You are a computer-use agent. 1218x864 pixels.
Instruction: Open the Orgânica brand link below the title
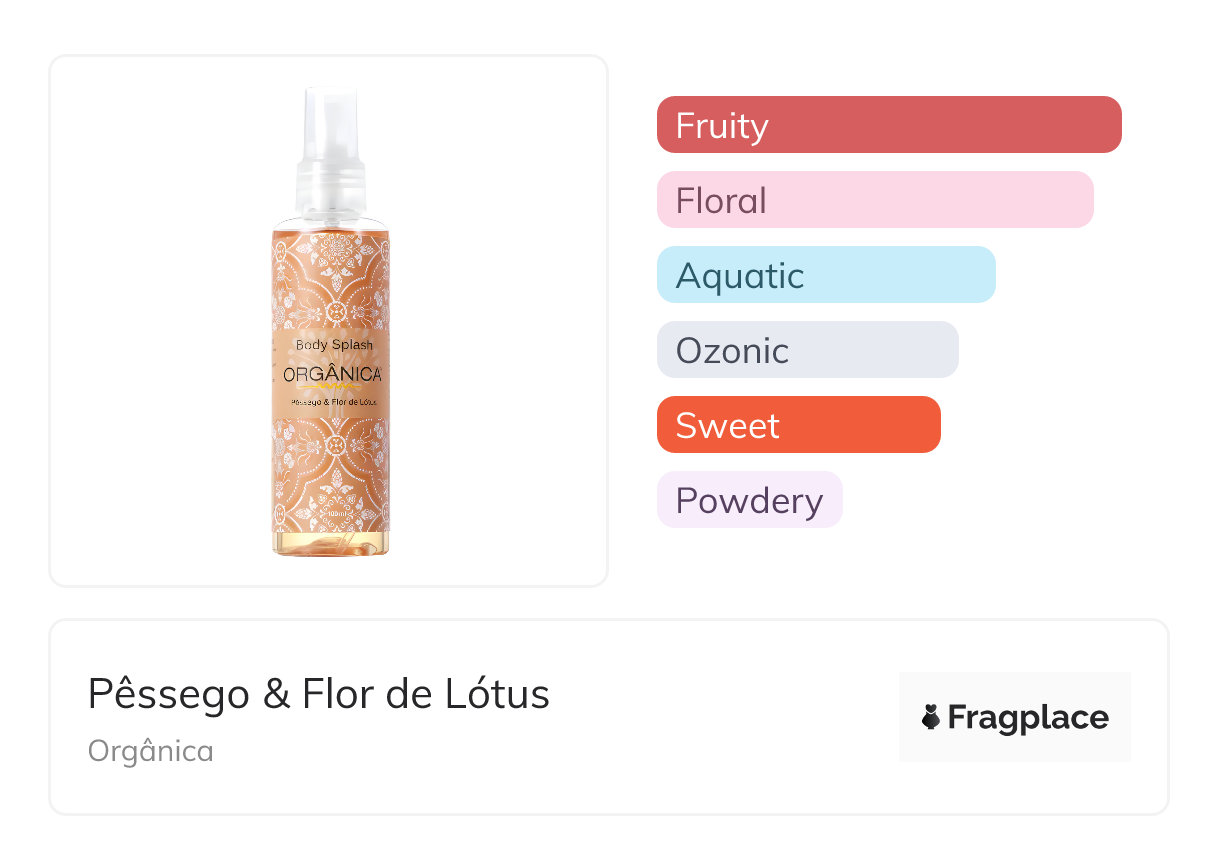click(151, 751)
